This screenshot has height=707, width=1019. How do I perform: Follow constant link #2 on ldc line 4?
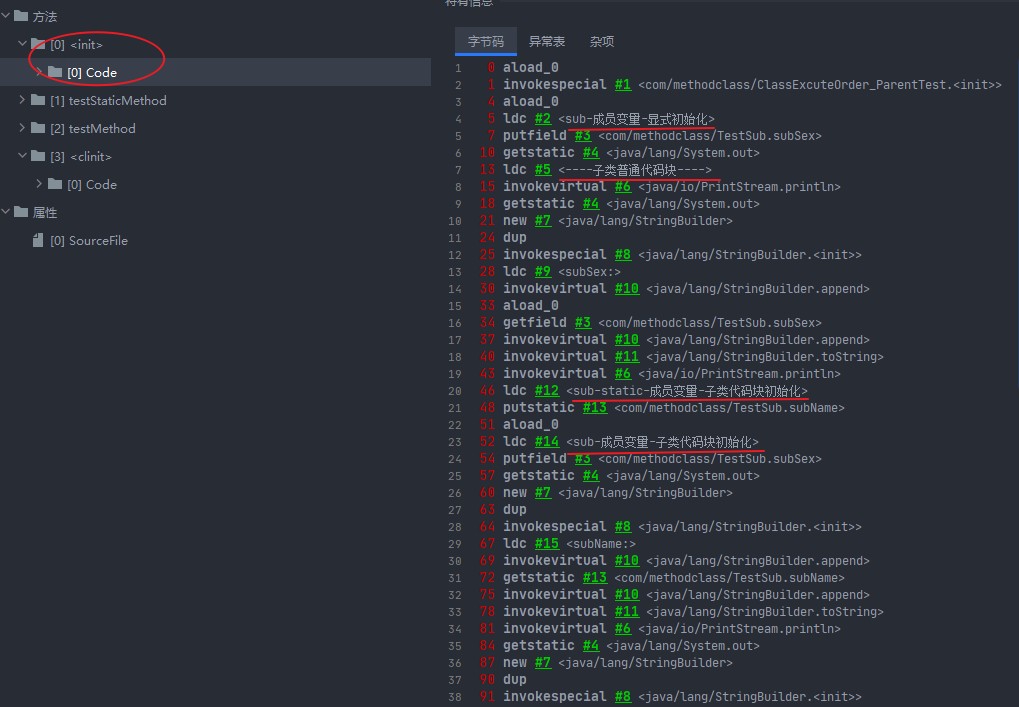click(x=543, y=118)
